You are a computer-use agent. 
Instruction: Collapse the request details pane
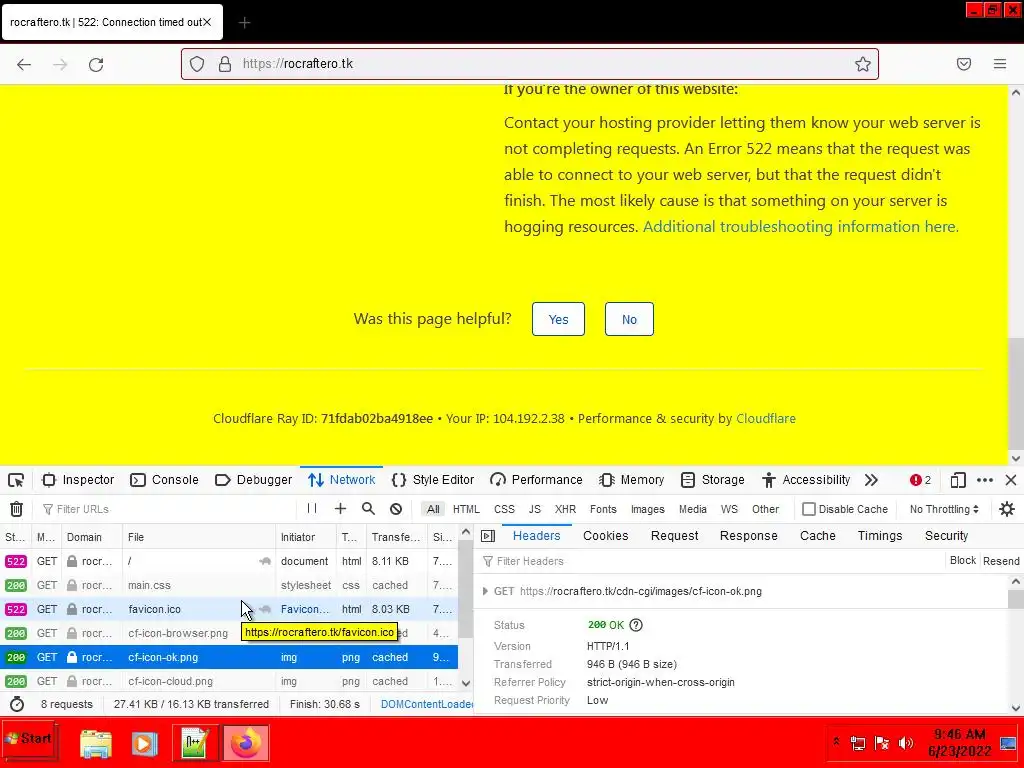(x=488, y=536)
